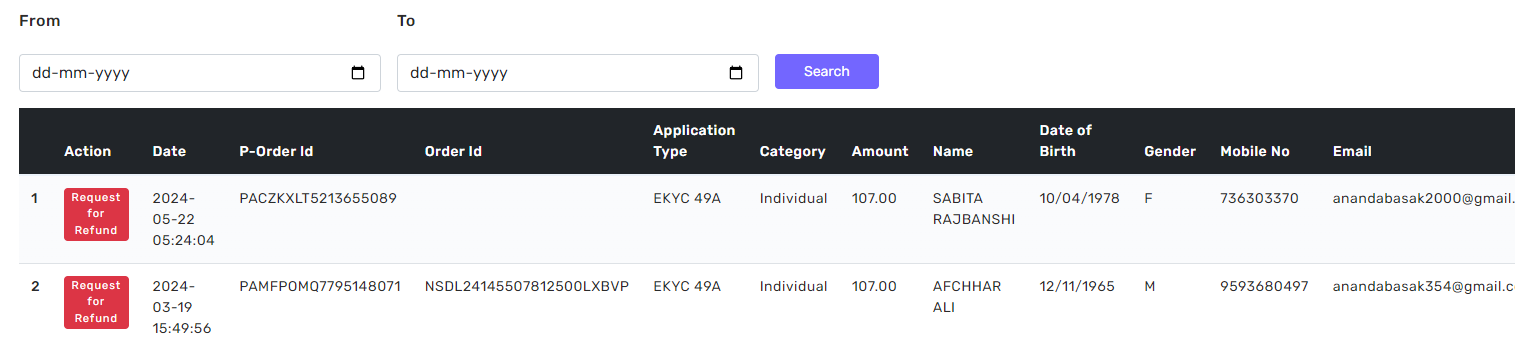Click the Gender column header

click(x=1170, y=151)
